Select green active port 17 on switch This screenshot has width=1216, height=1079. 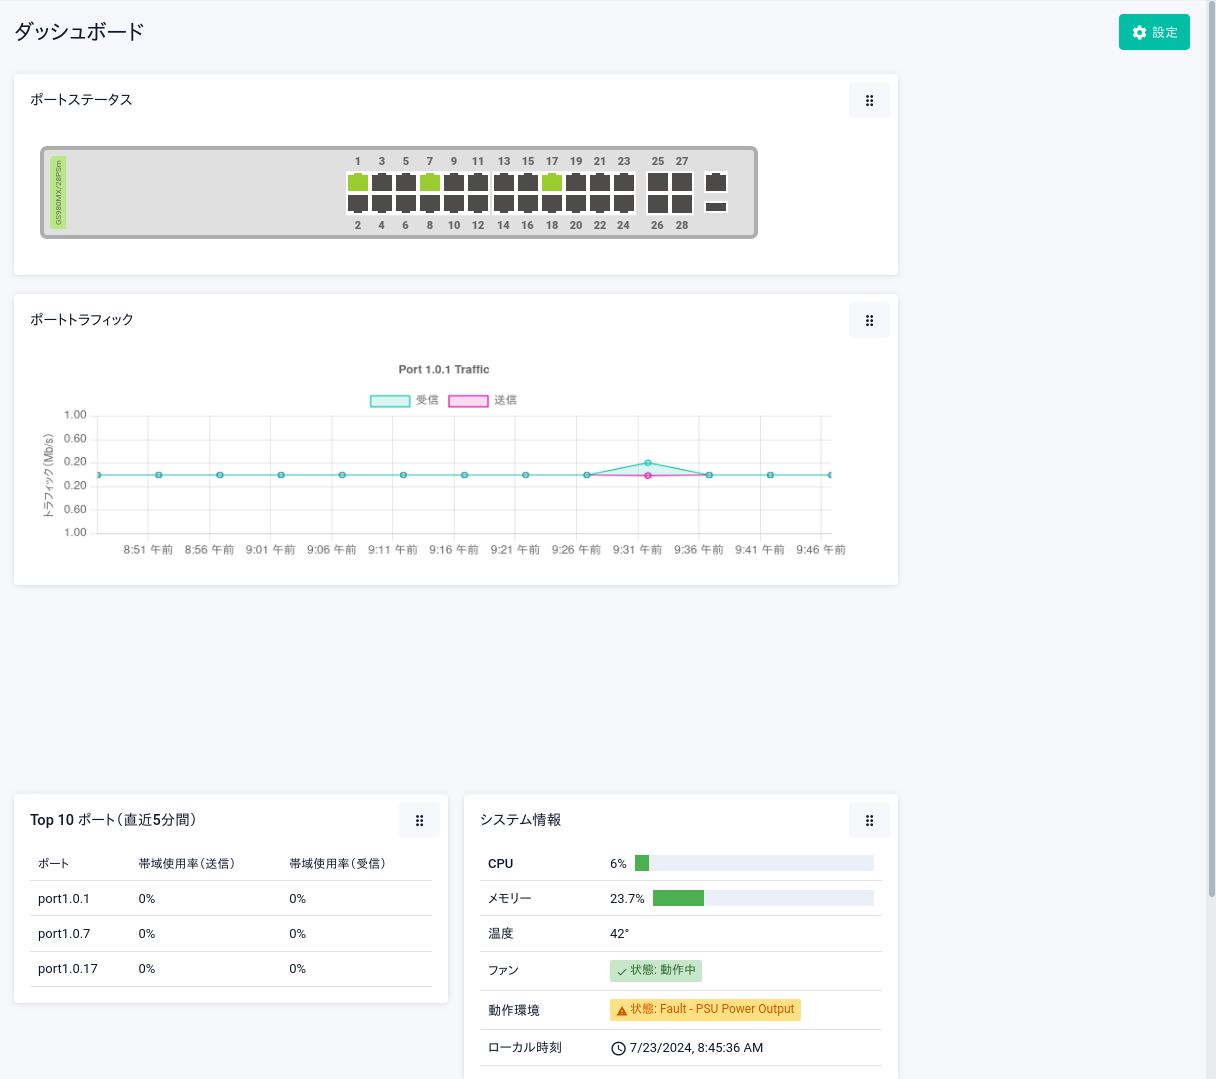pyautogui.click(x=552, y=182)
